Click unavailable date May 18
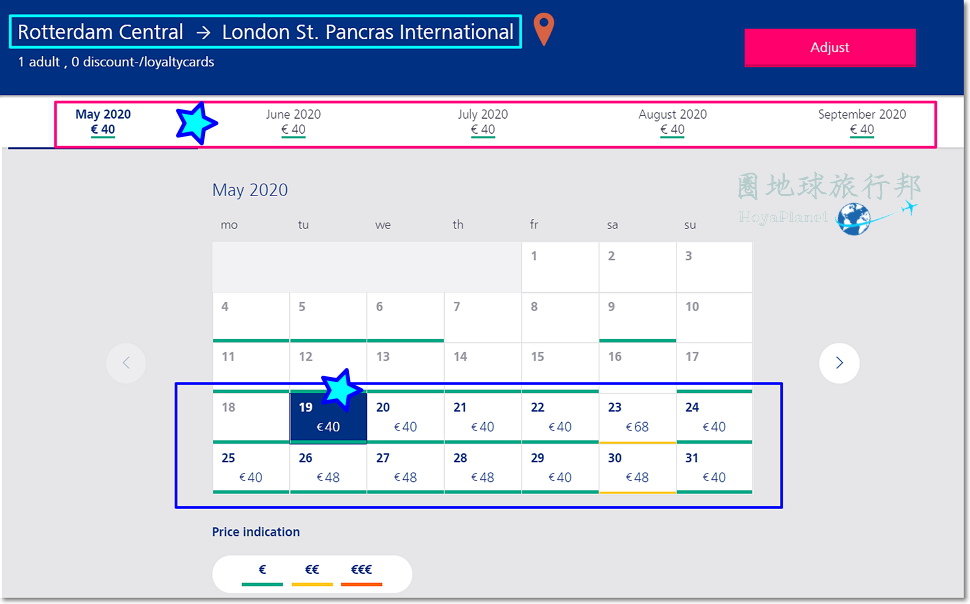This screenshot has height=604, width=970. [251, 418]
